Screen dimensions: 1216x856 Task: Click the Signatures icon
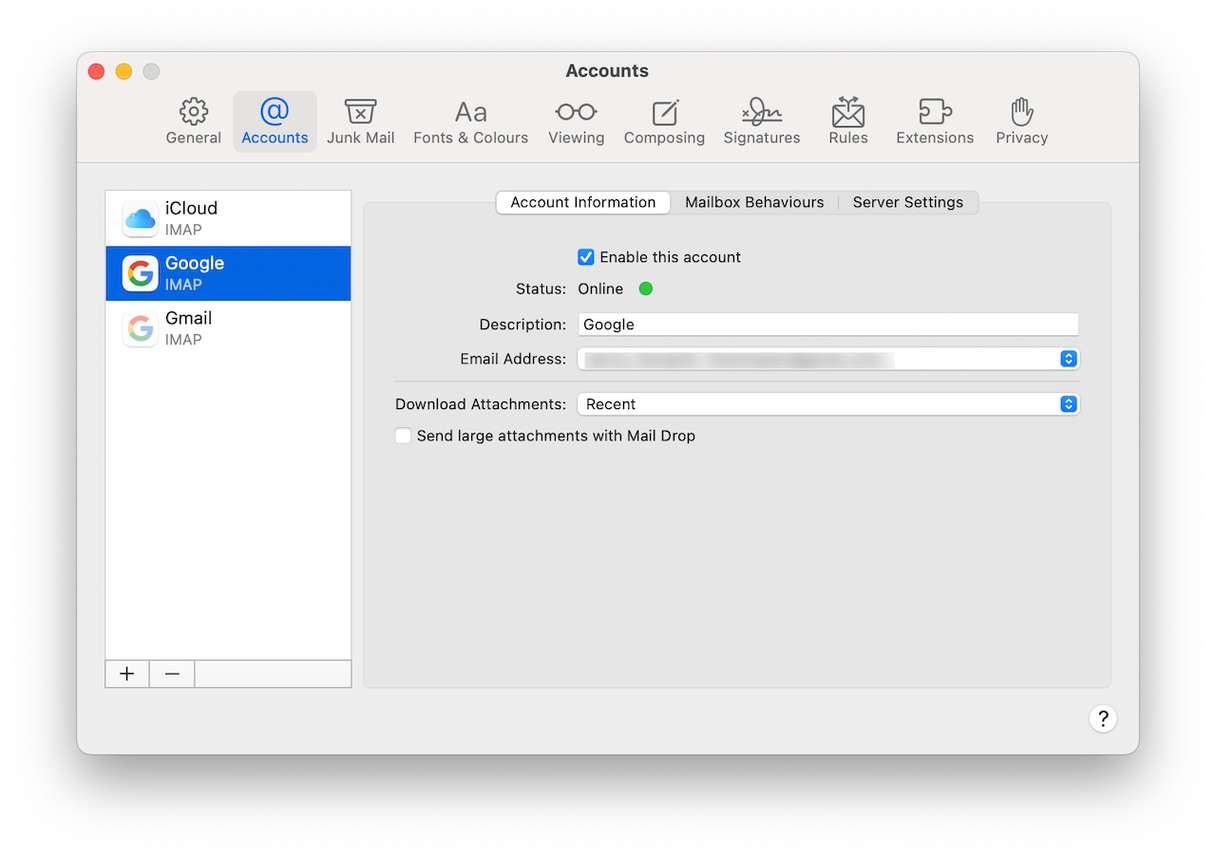click(x=761, y=118)
